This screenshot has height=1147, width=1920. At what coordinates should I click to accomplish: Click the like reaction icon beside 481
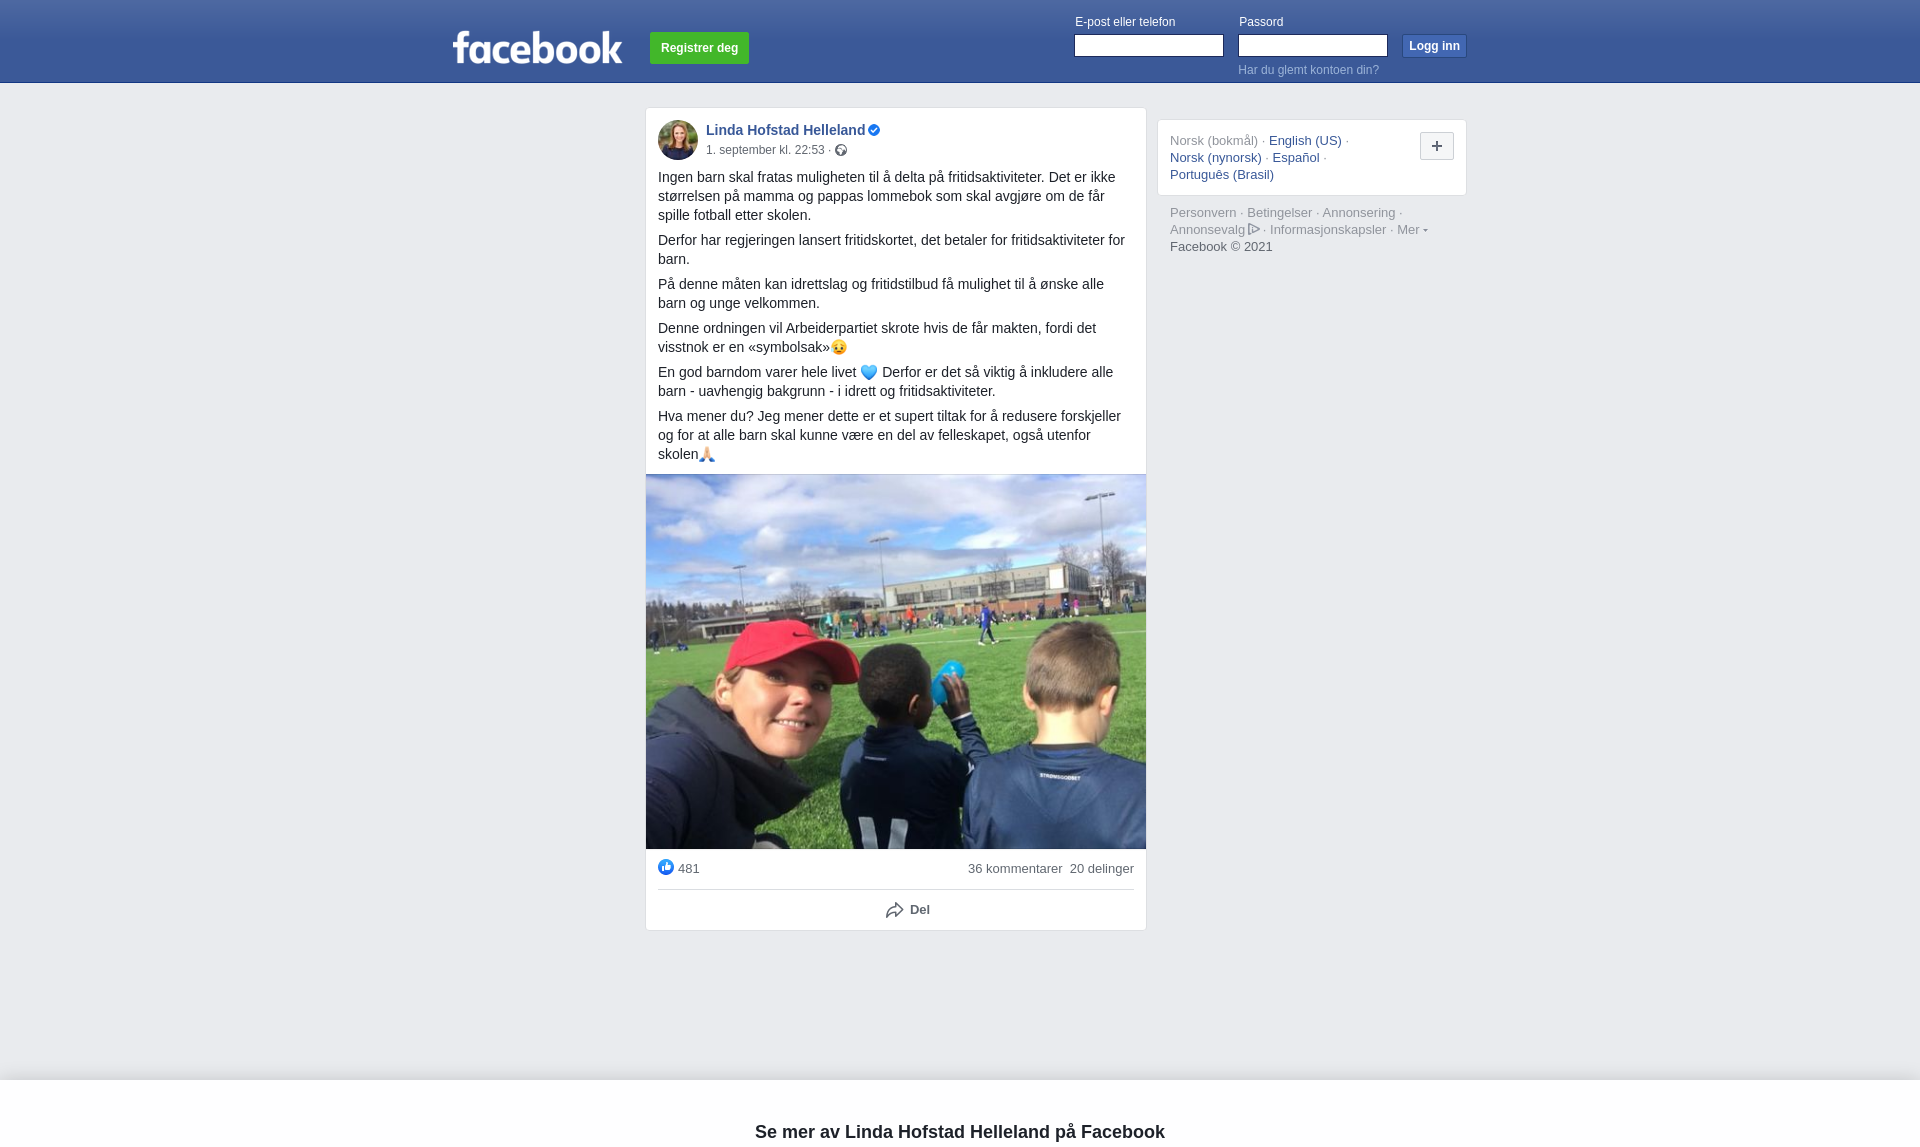(666, 867)
